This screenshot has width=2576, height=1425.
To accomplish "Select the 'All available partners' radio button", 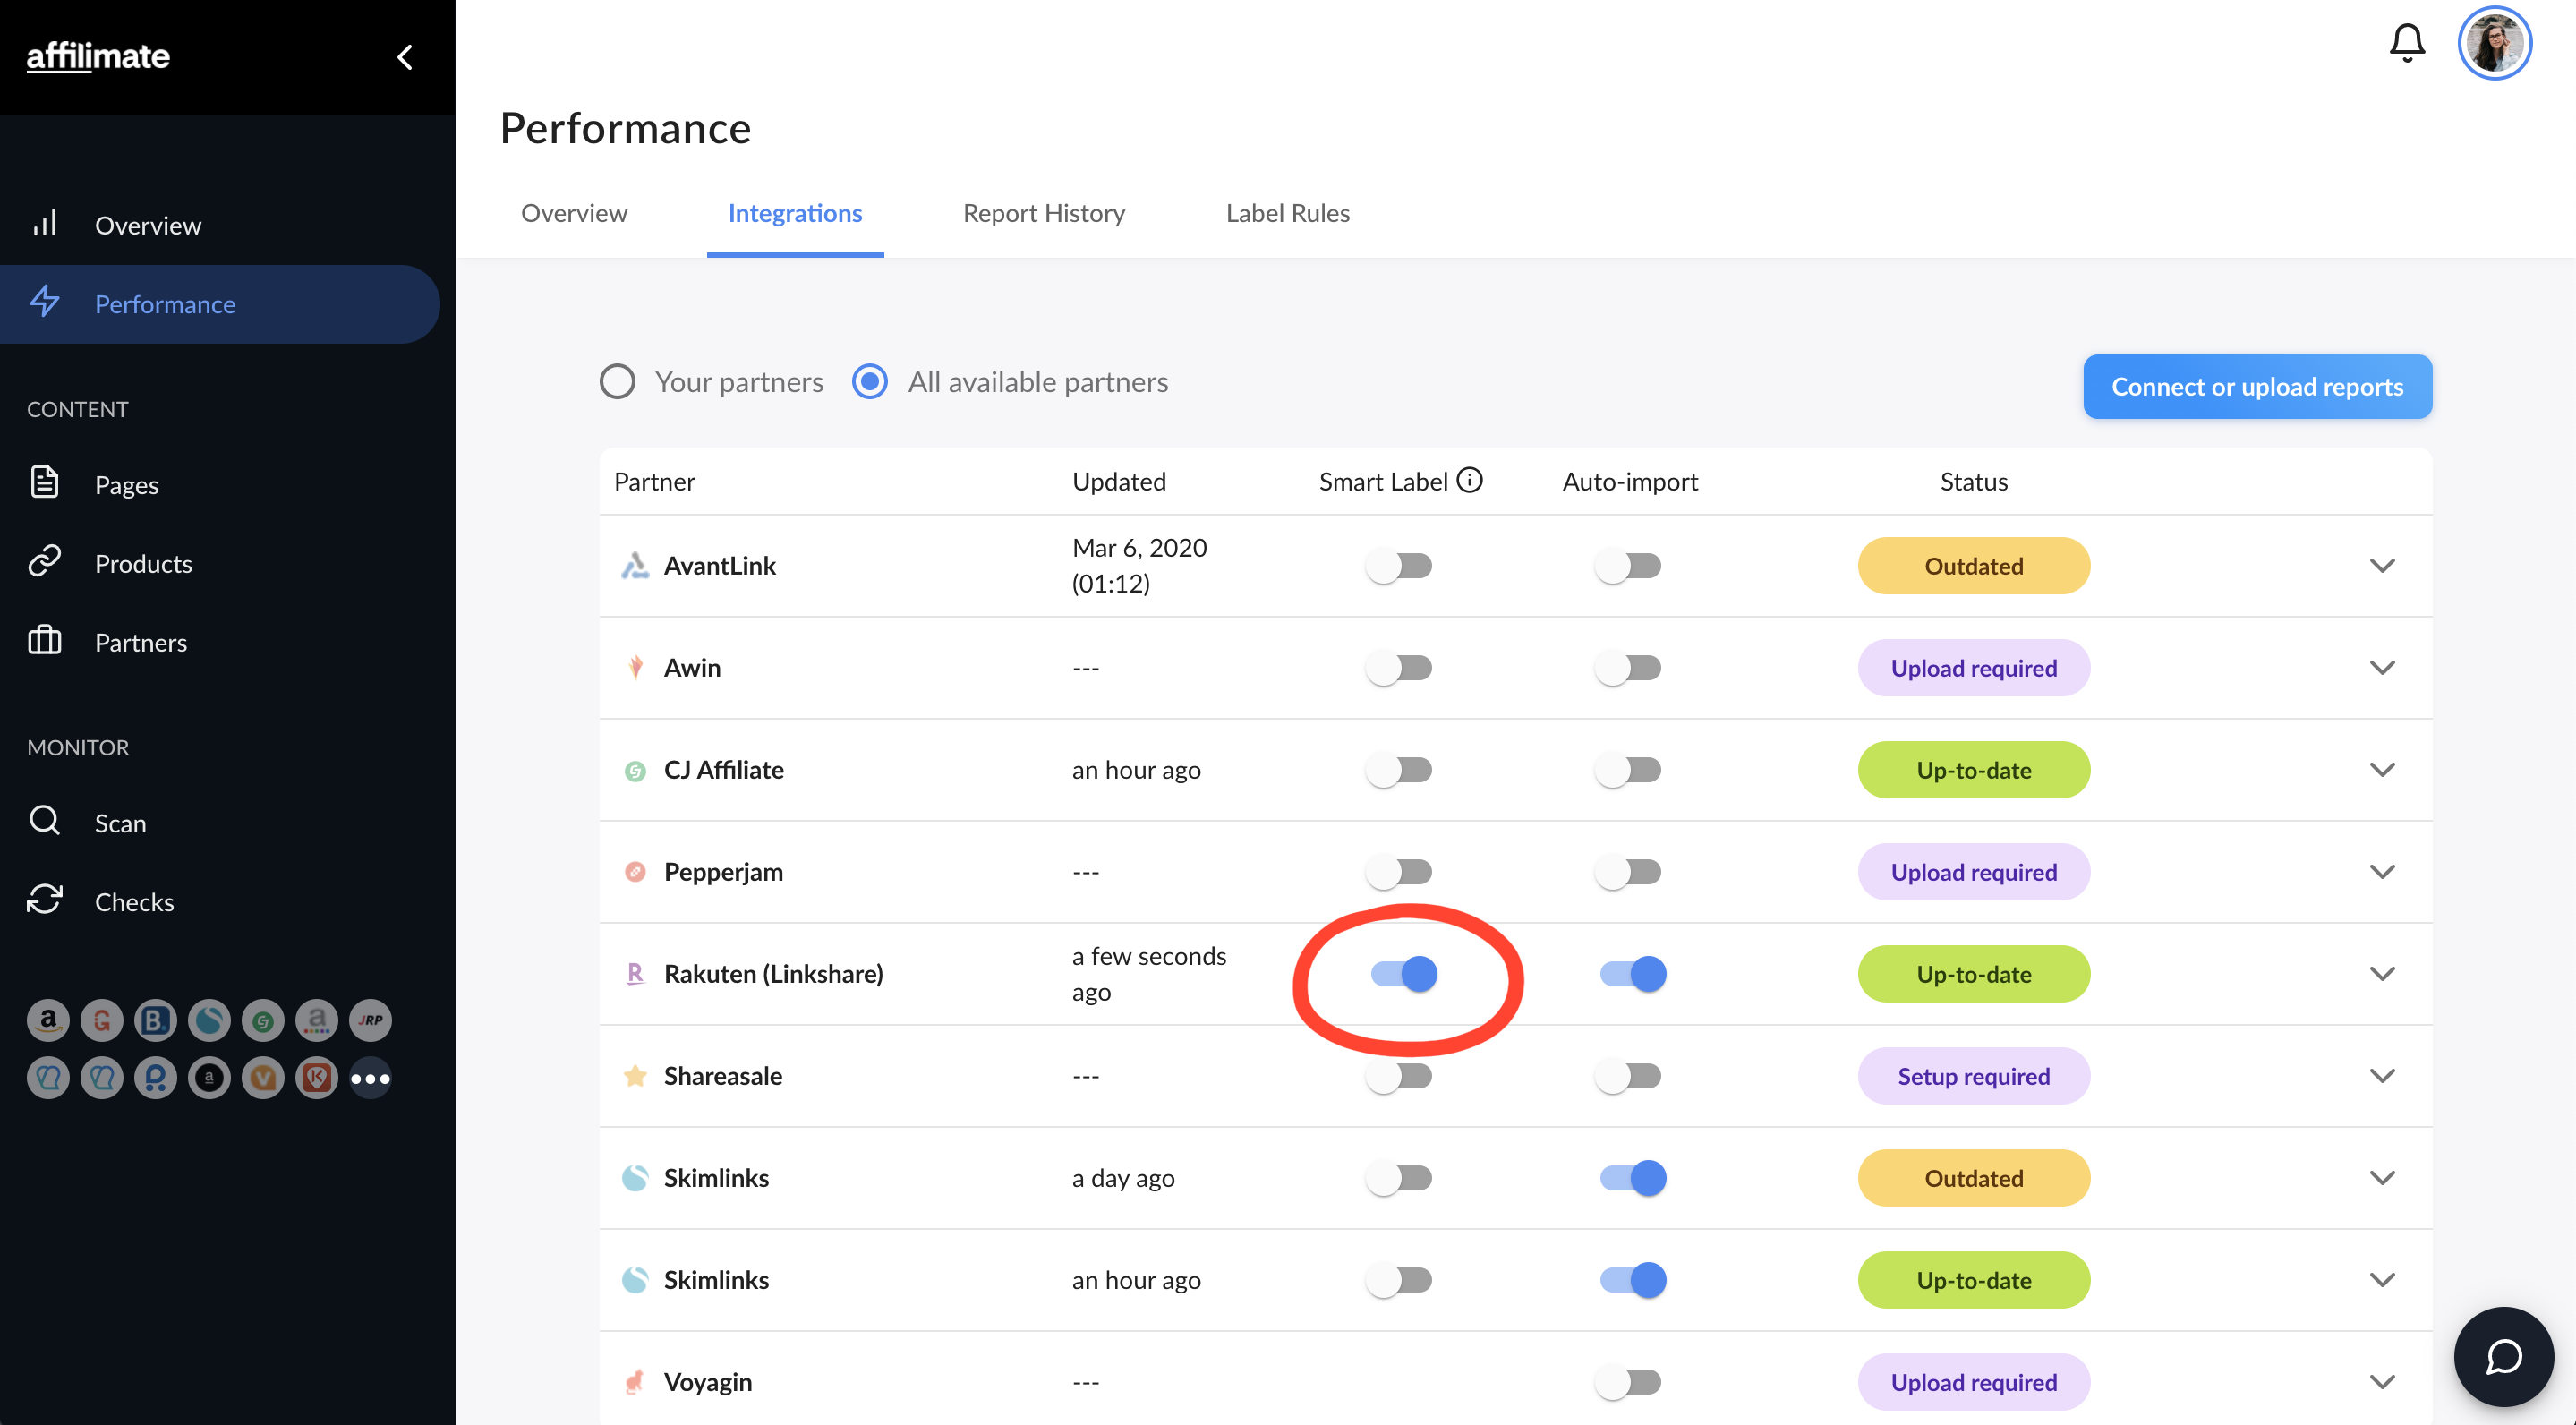I will 870,381.
